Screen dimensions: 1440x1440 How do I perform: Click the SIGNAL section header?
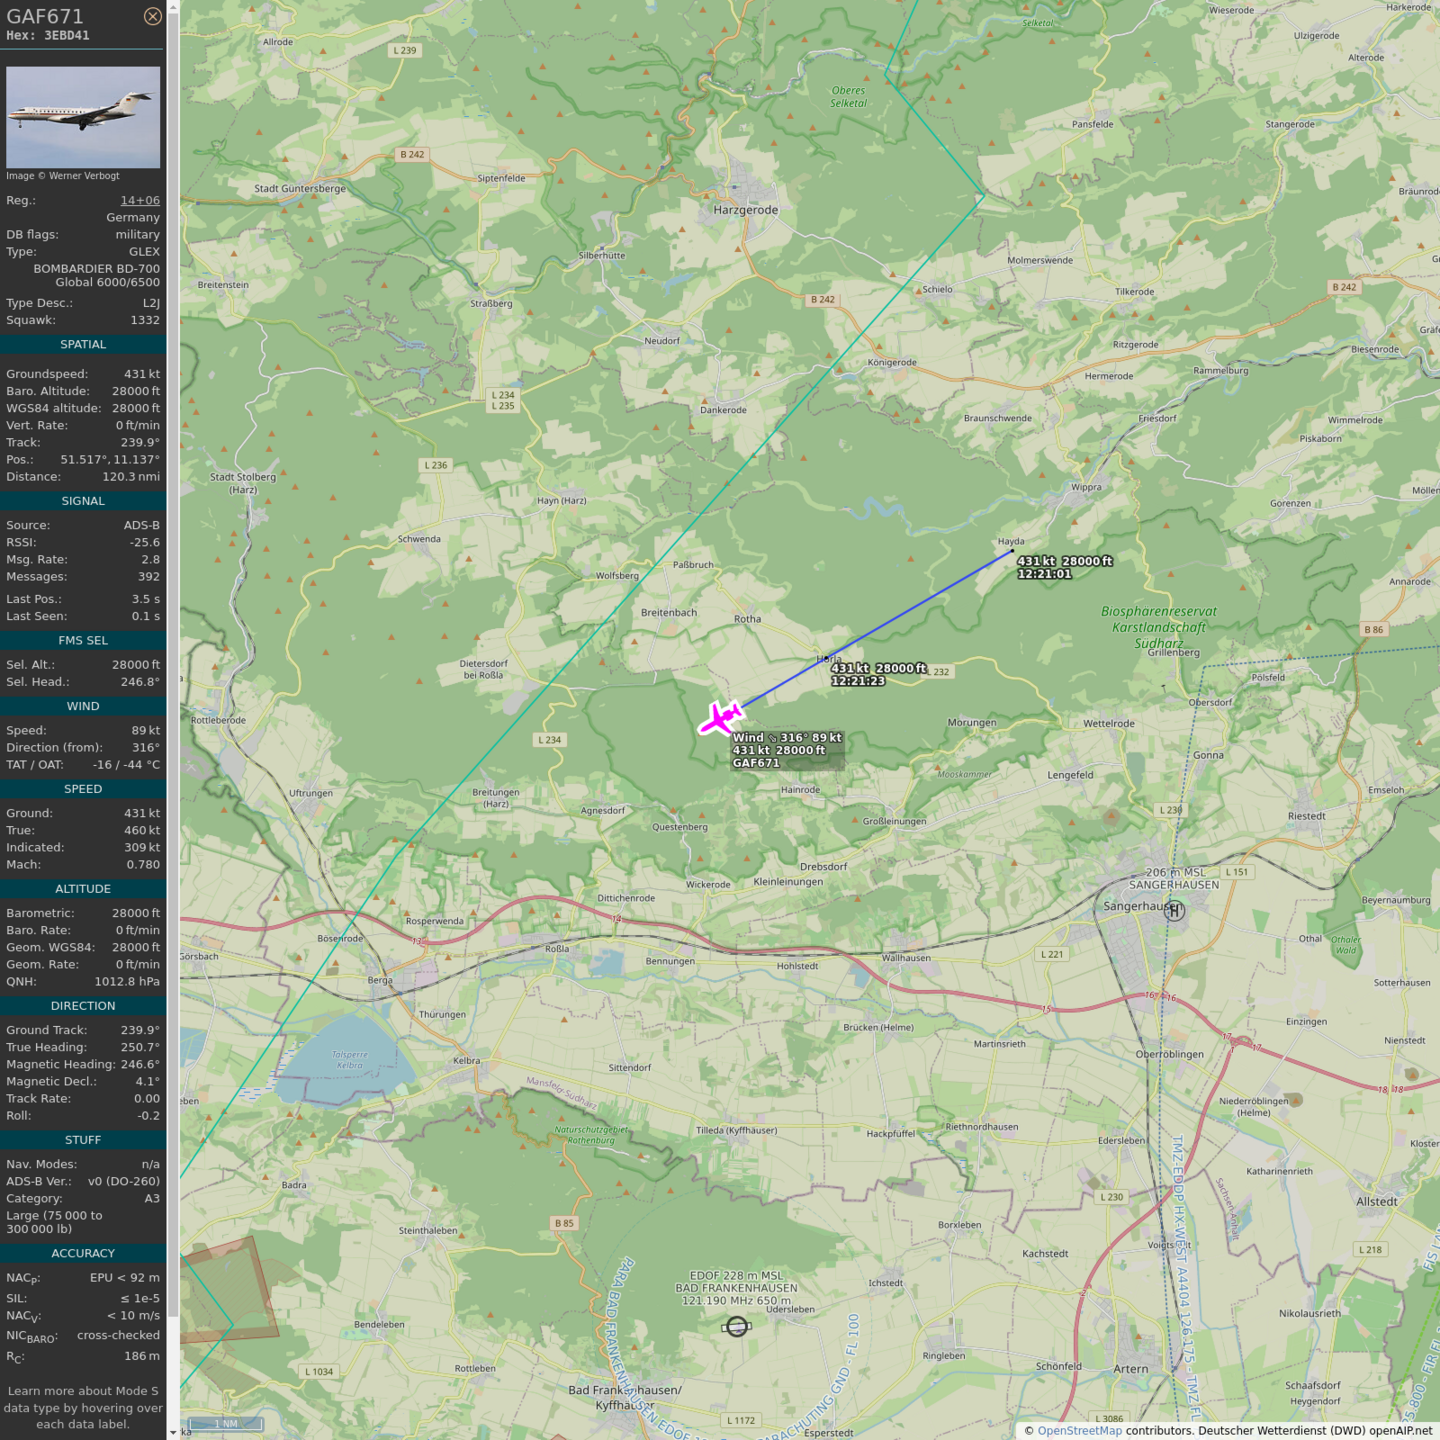(x=83, y=501)
